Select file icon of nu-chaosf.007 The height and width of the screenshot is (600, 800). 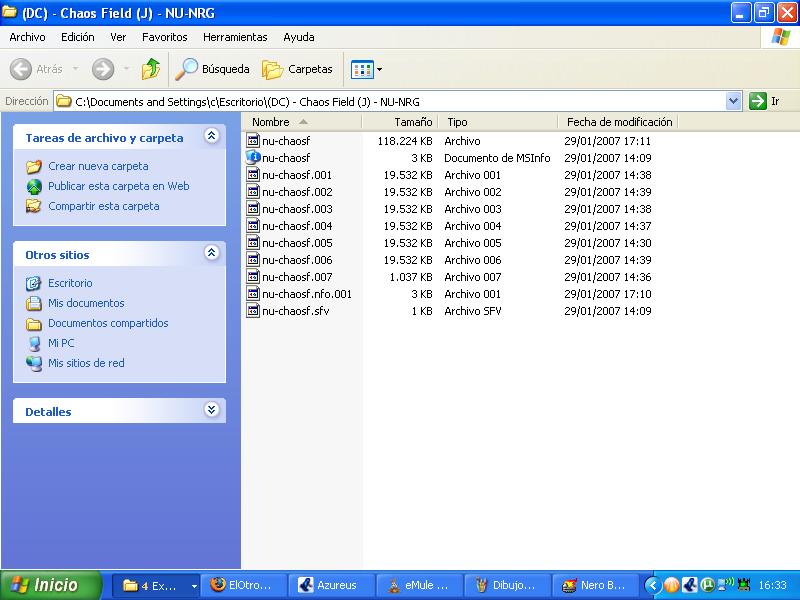pos(253,277)
